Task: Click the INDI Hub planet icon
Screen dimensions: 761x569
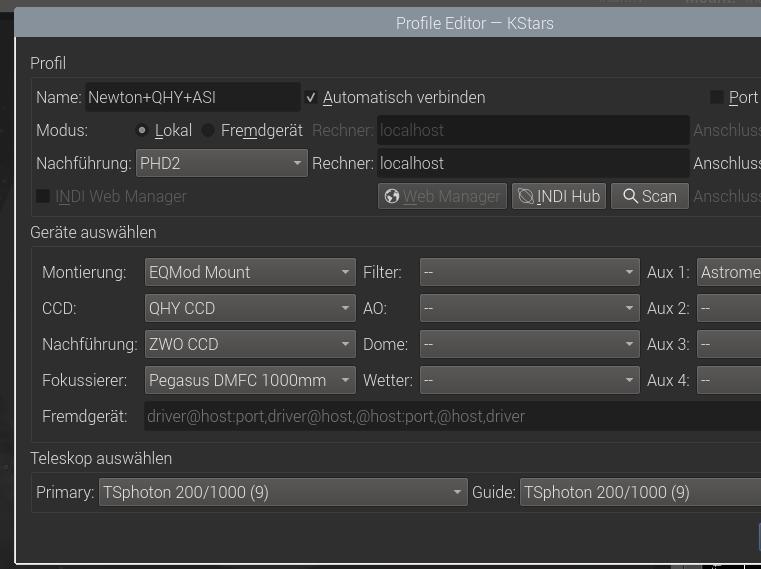Action: pos(526,196)
